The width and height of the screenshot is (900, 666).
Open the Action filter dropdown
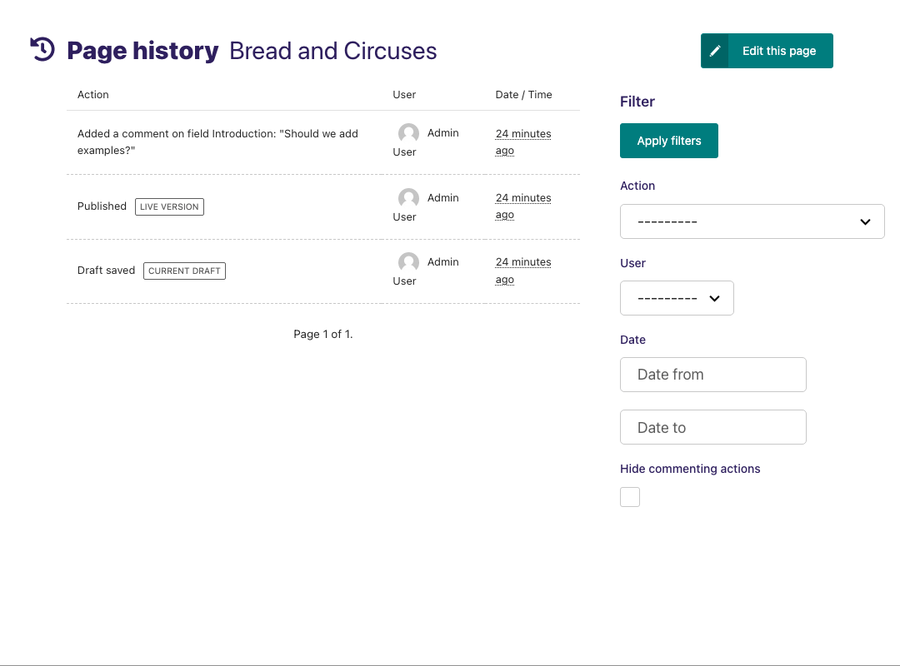click(x=752, y=222)
